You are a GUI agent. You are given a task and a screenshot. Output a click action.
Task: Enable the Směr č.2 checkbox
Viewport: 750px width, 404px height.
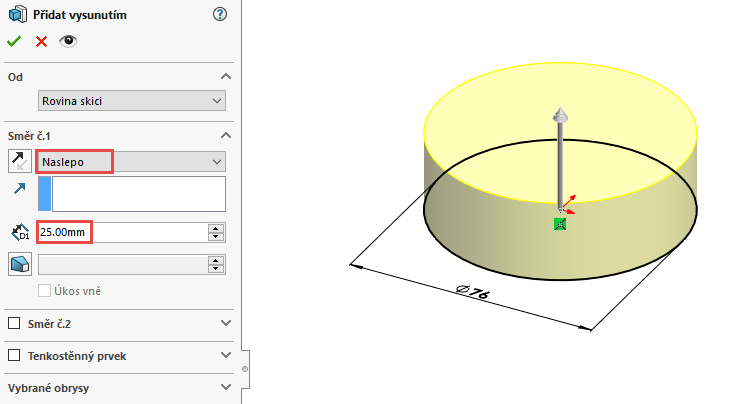[14, 324]
